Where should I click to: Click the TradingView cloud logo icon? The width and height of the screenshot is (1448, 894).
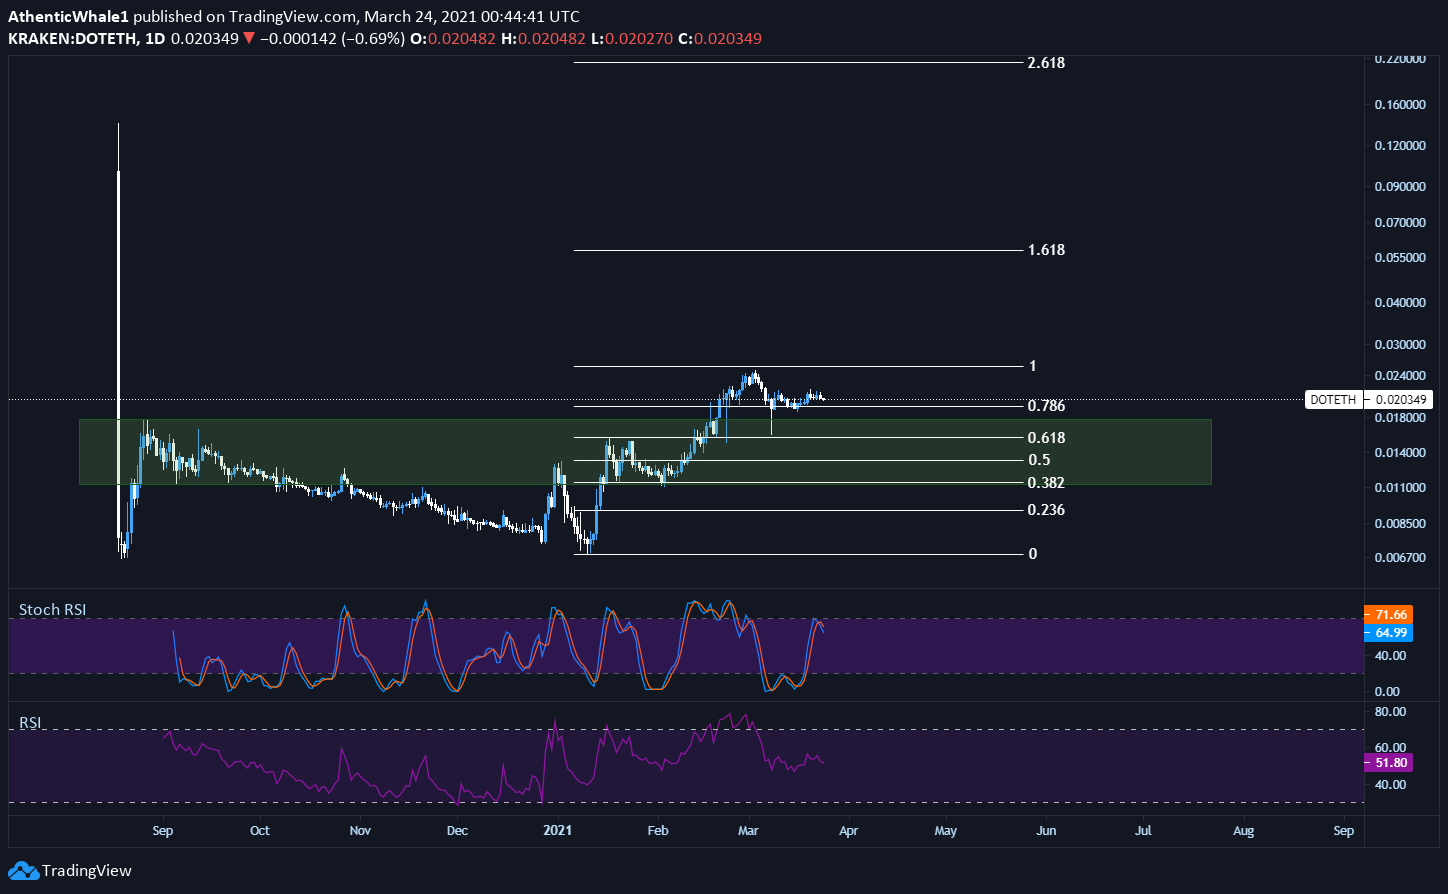[23, 870]
